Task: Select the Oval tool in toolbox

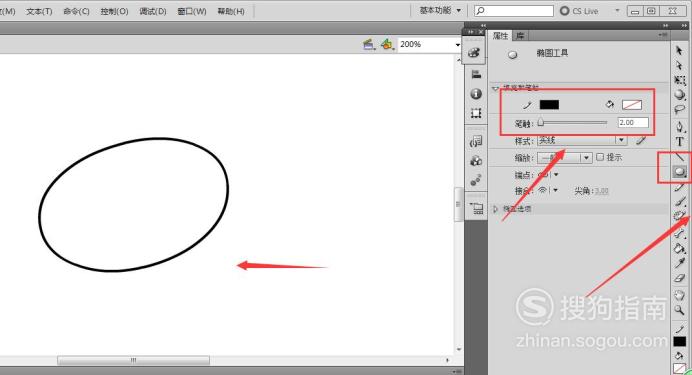Action: pos(680,172)
